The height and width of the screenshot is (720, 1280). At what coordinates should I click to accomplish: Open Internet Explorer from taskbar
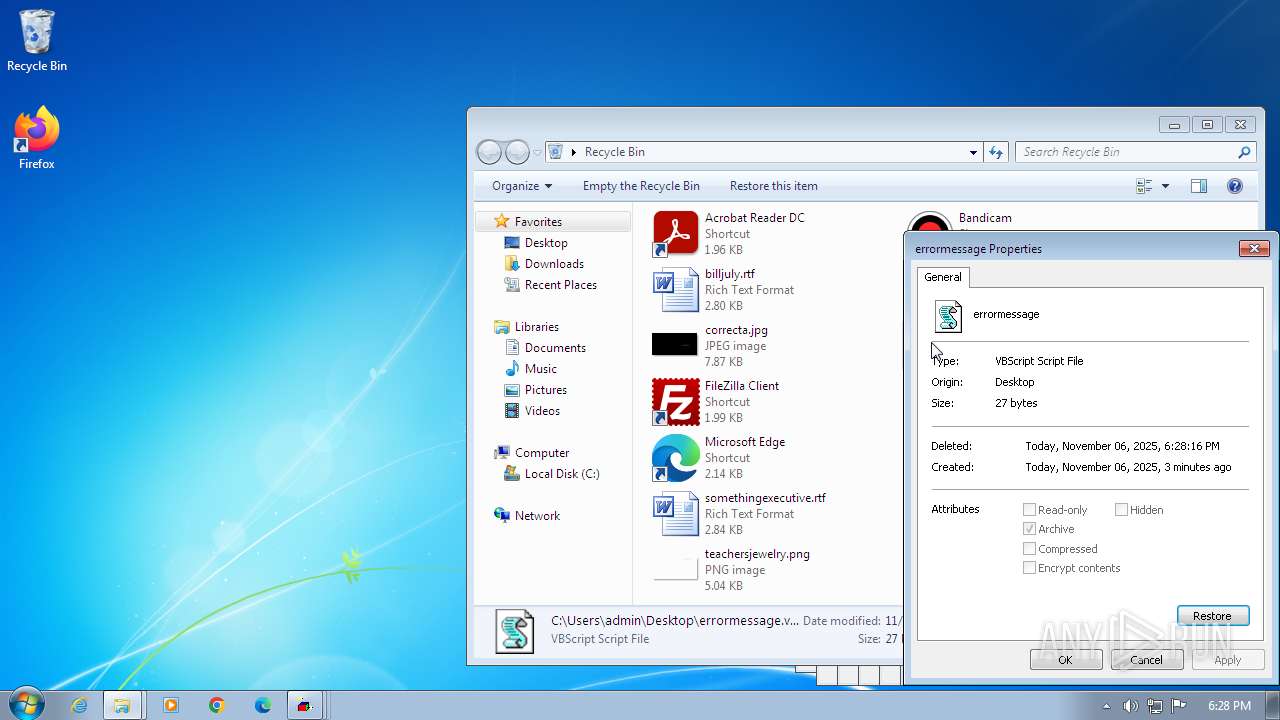tap(79, 705)
